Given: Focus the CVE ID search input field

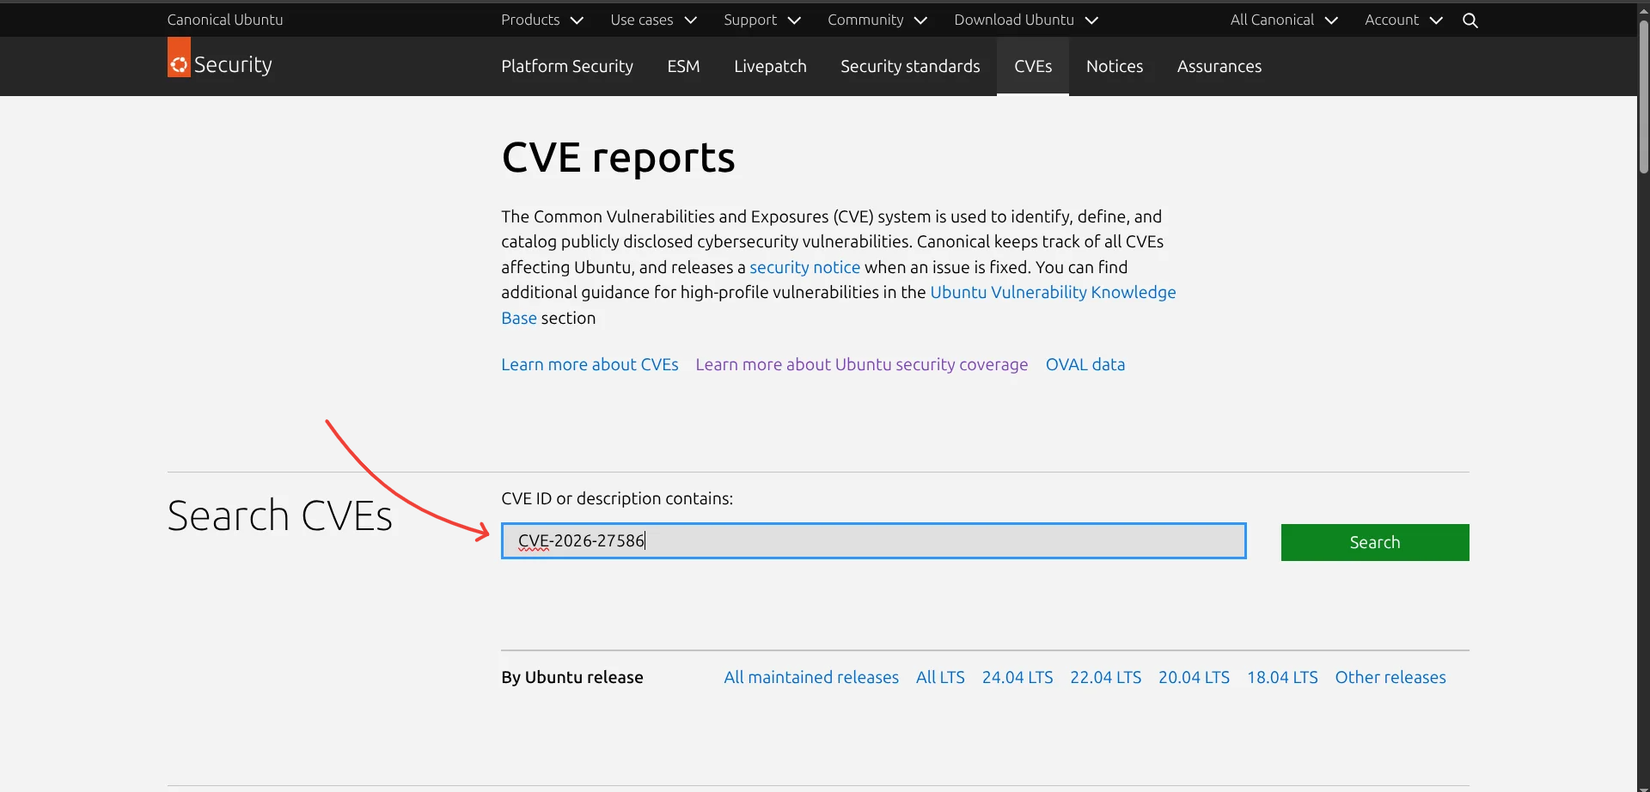Looking at the screenshot, I should pyautogui.click(x=874, y=541).
